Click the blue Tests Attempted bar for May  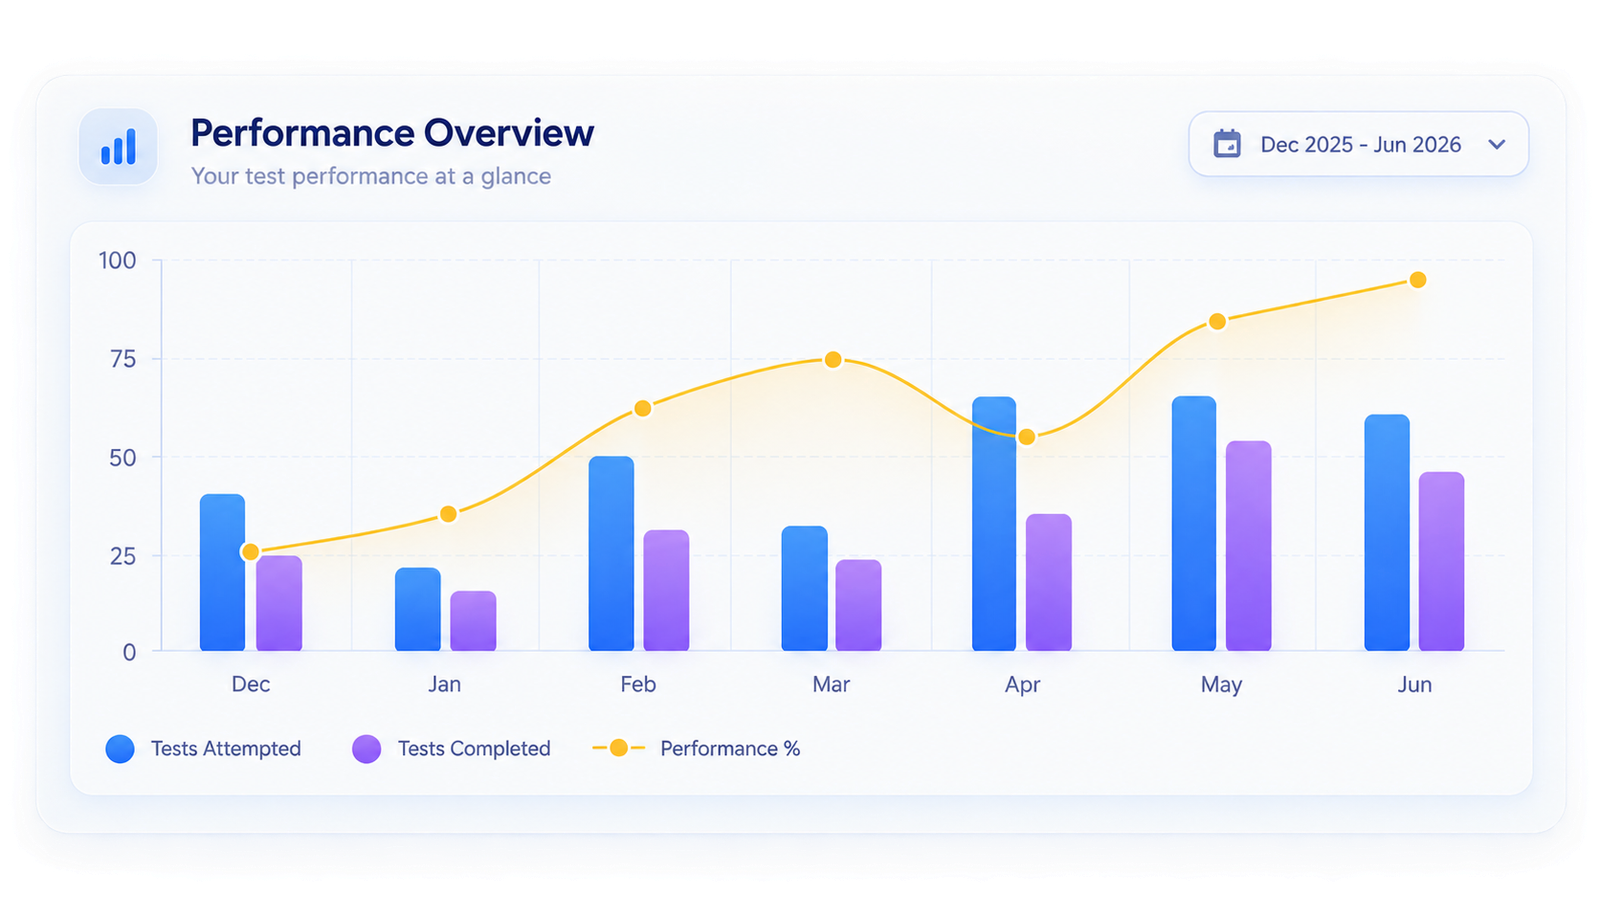point(1194,524)
